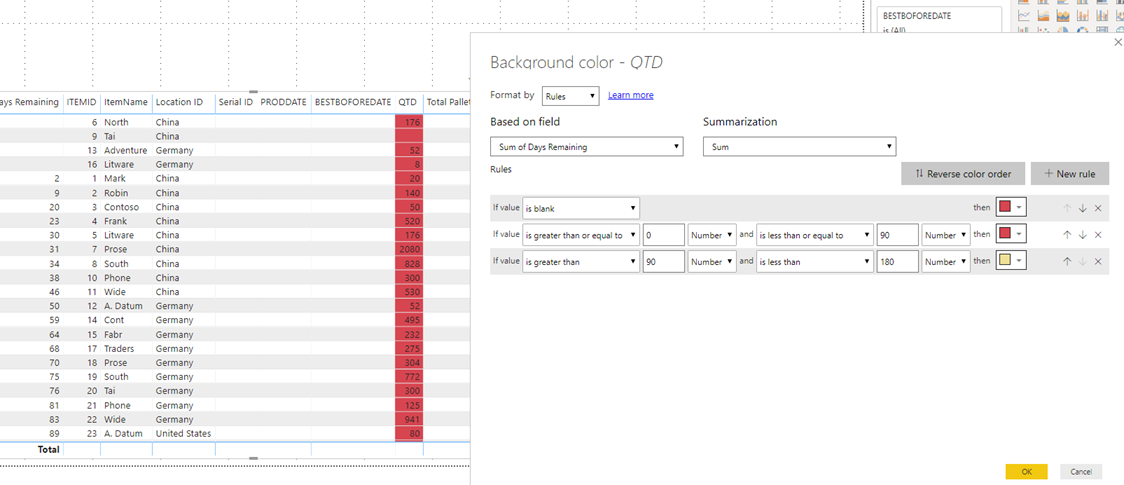Edit the minimum value field containing 0

point(663,235)
